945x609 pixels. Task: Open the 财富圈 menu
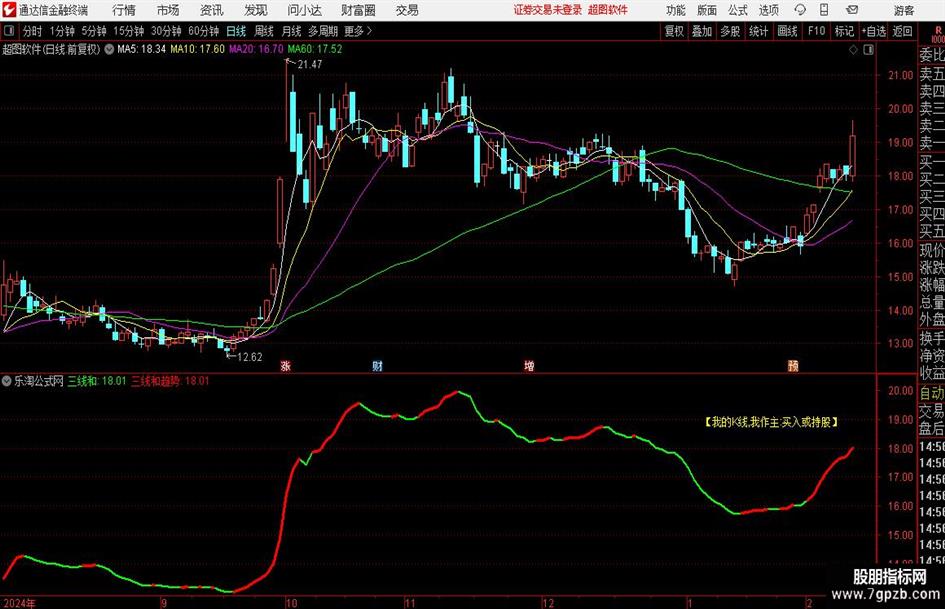coord(358,10)
